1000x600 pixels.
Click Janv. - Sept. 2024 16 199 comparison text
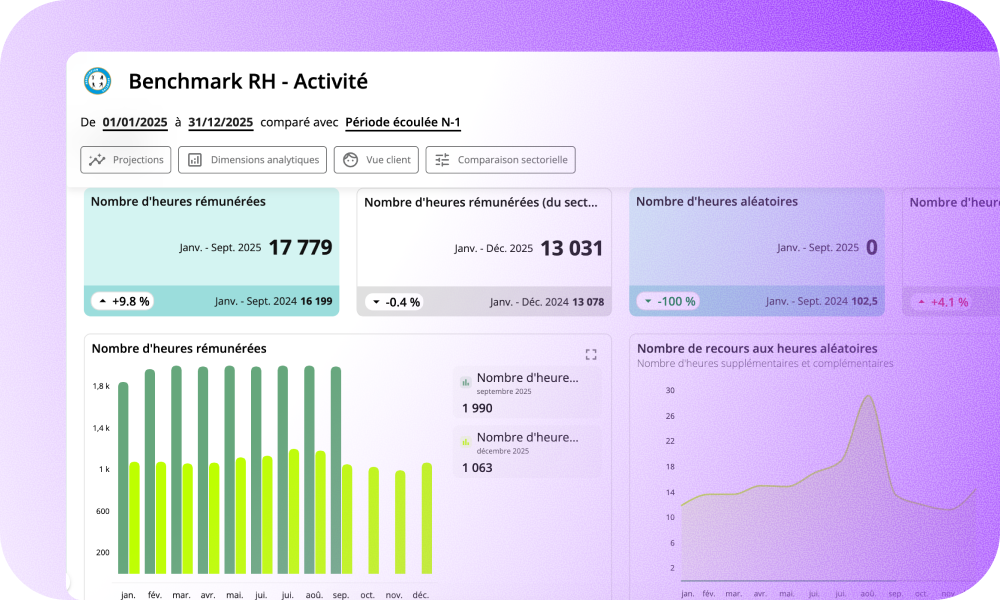[274, 301]
